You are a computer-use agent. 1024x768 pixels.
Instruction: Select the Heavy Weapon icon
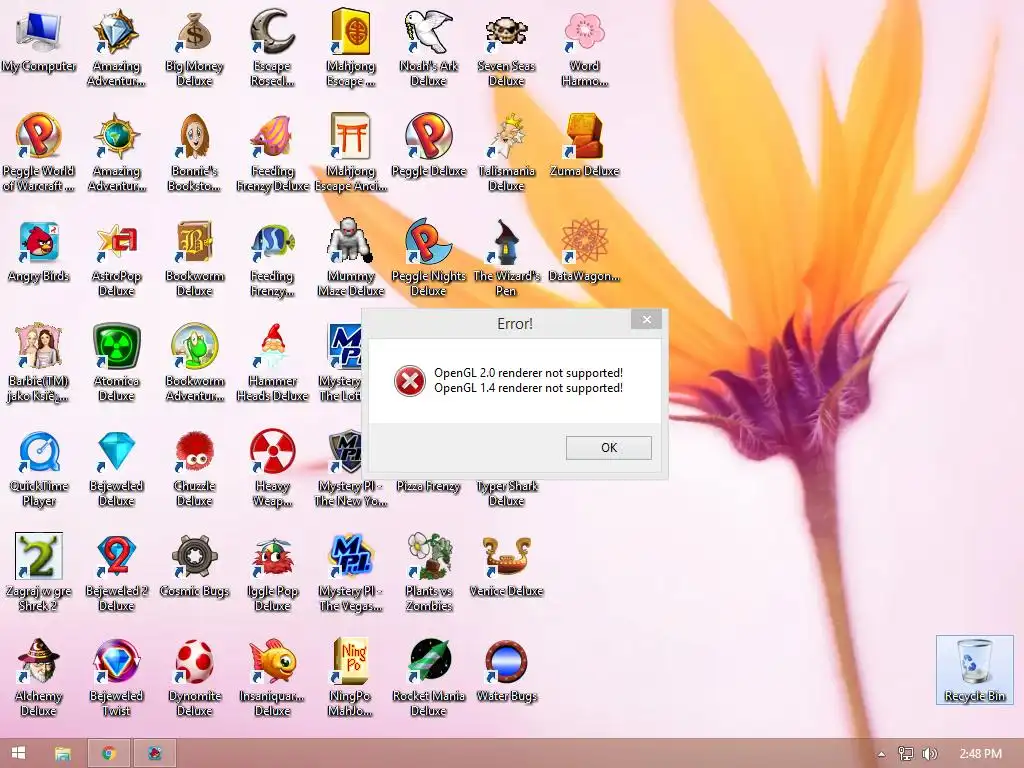(272, 451)
